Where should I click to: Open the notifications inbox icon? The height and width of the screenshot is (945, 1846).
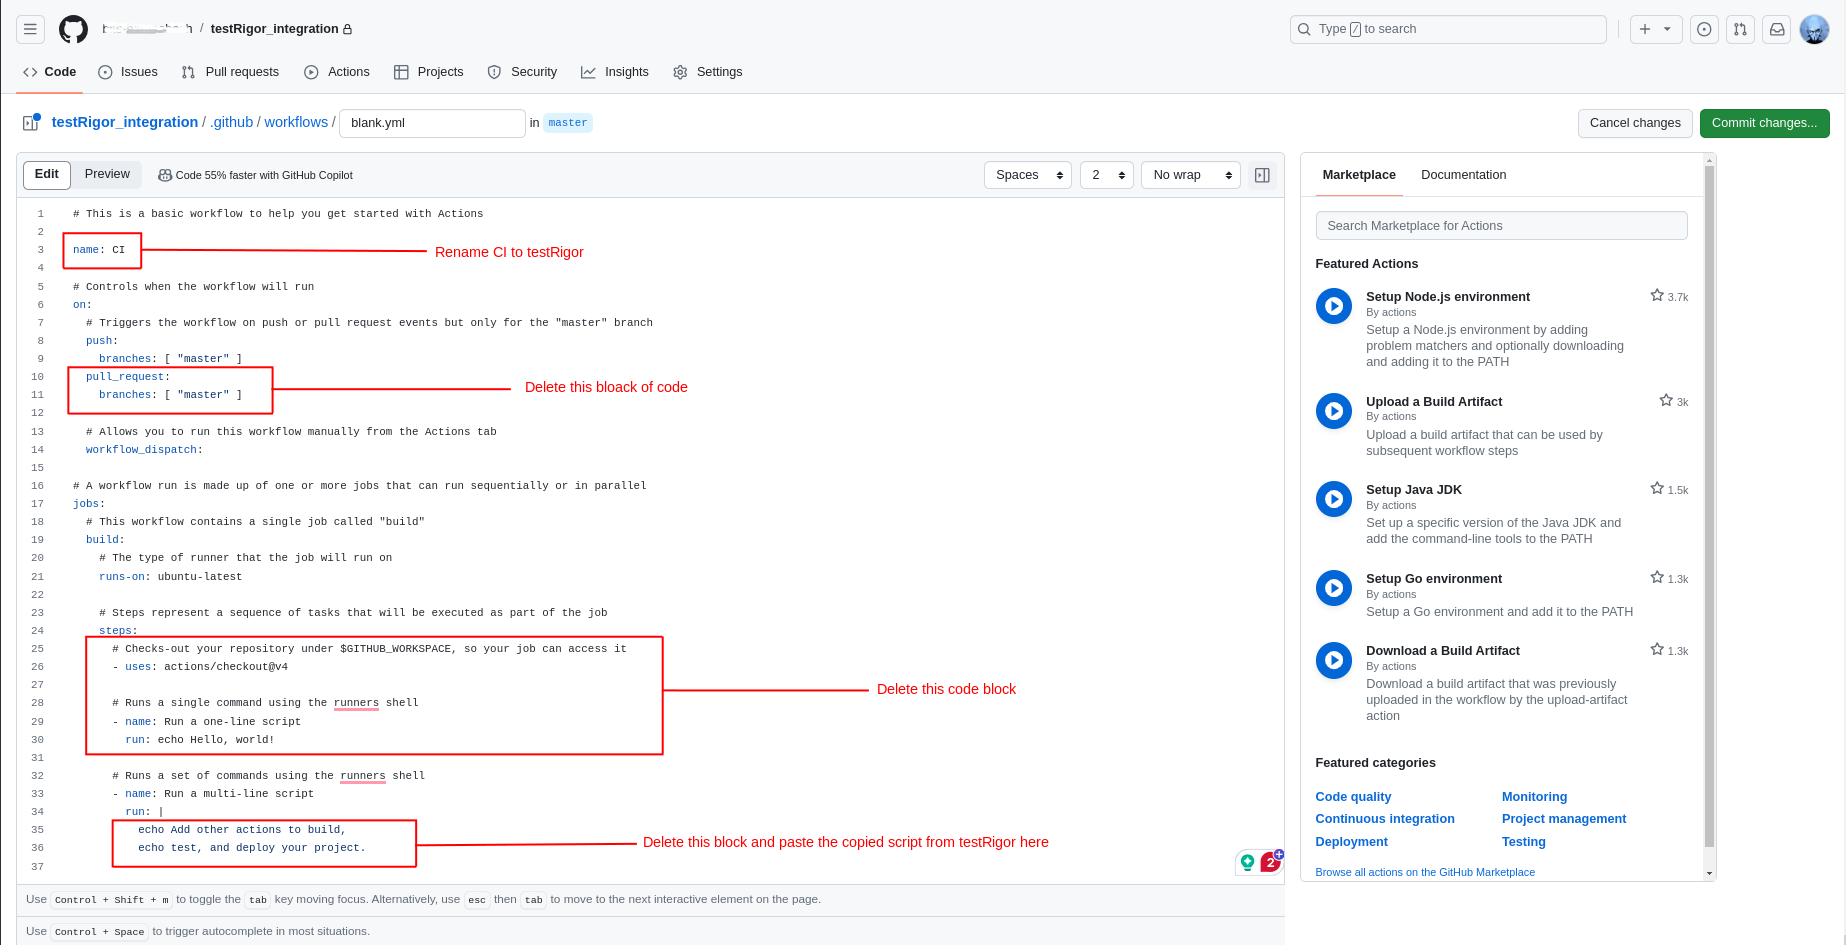click(x=1777, y=29)
